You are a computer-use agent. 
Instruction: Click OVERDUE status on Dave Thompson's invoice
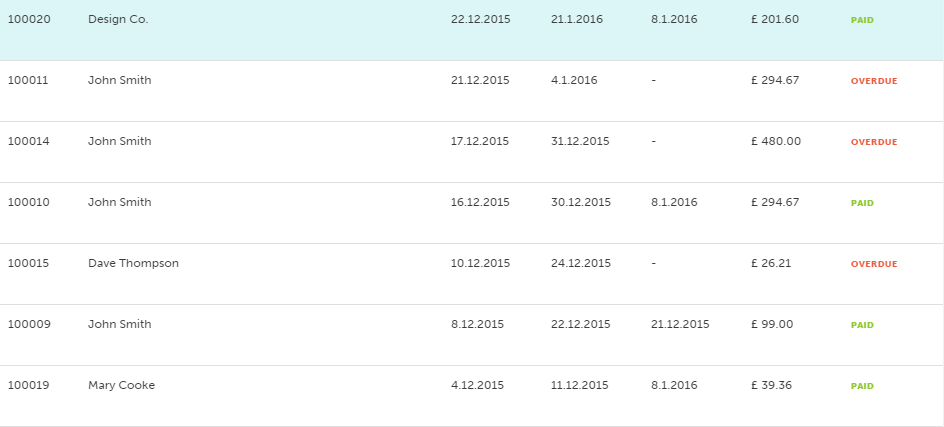[x=874, y=264]
